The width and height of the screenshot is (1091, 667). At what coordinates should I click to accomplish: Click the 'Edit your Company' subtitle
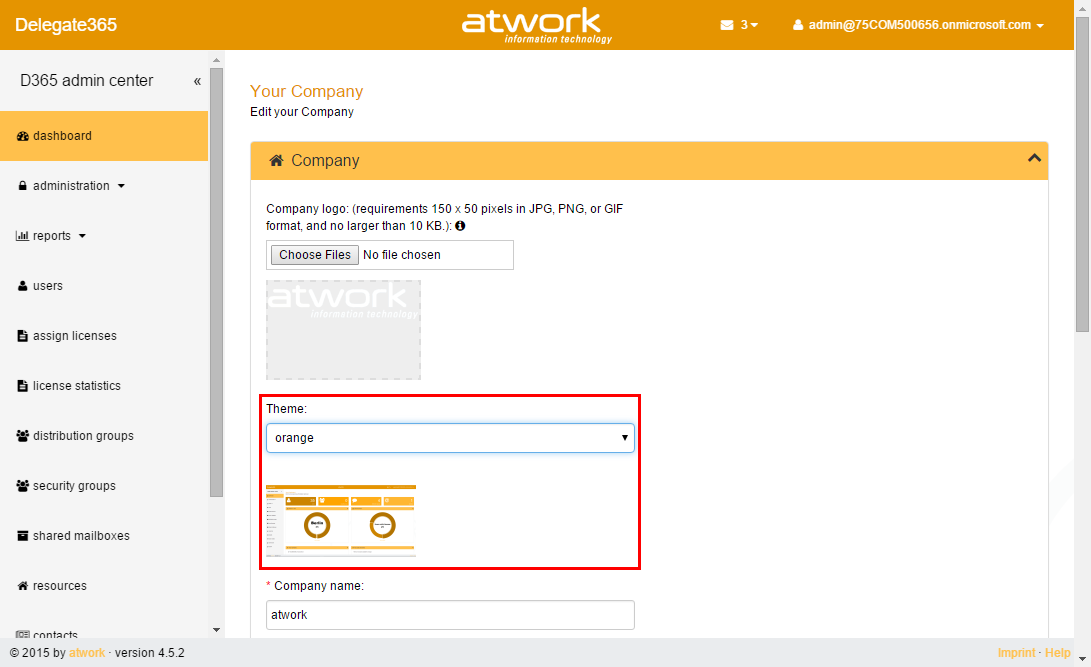(302, 112)
